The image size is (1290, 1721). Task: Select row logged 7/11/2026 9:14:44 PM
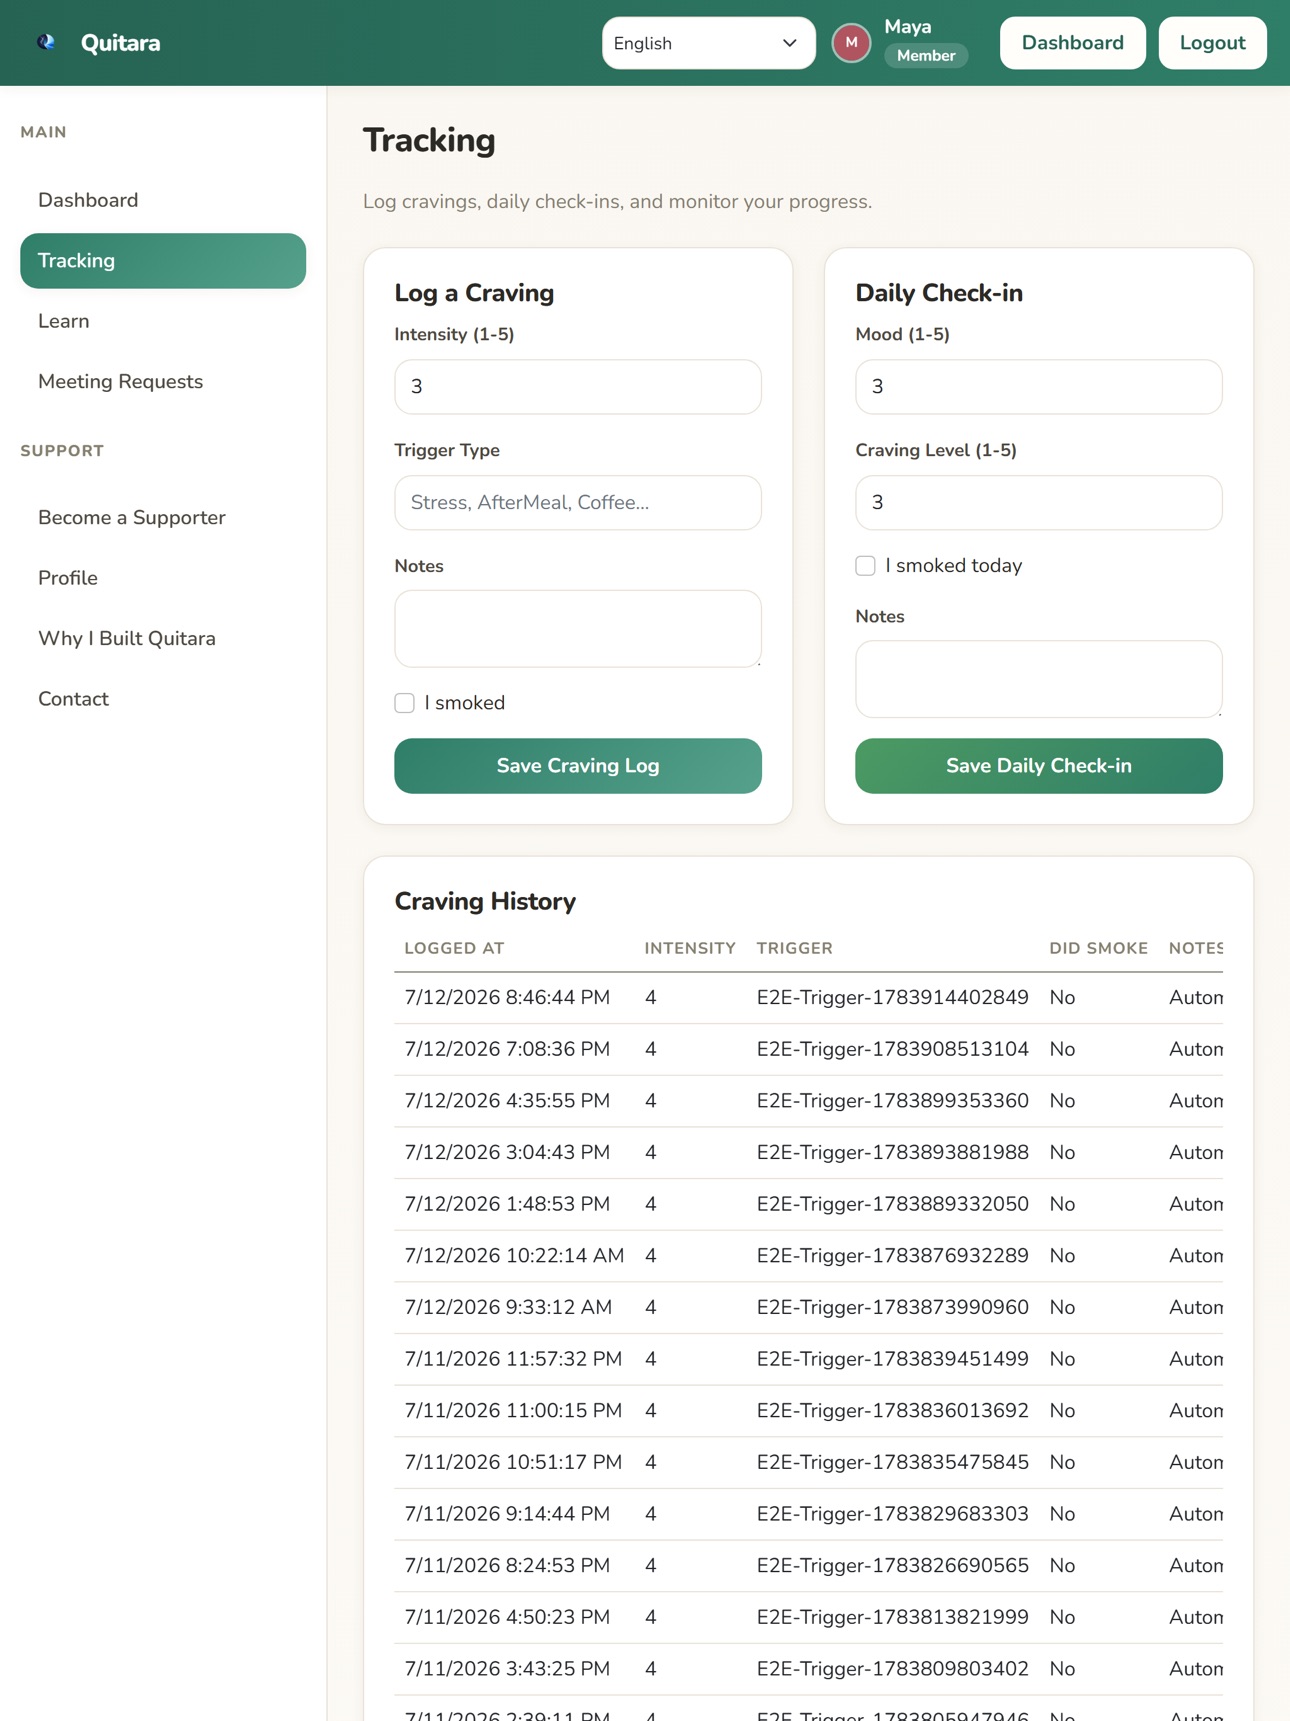[x=808, y=1514]
